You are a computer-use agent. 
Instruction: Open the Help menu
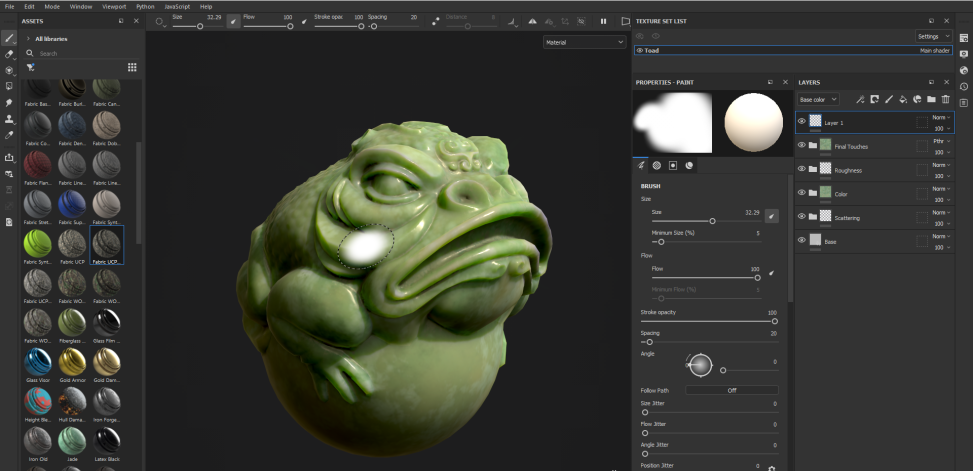206,6
